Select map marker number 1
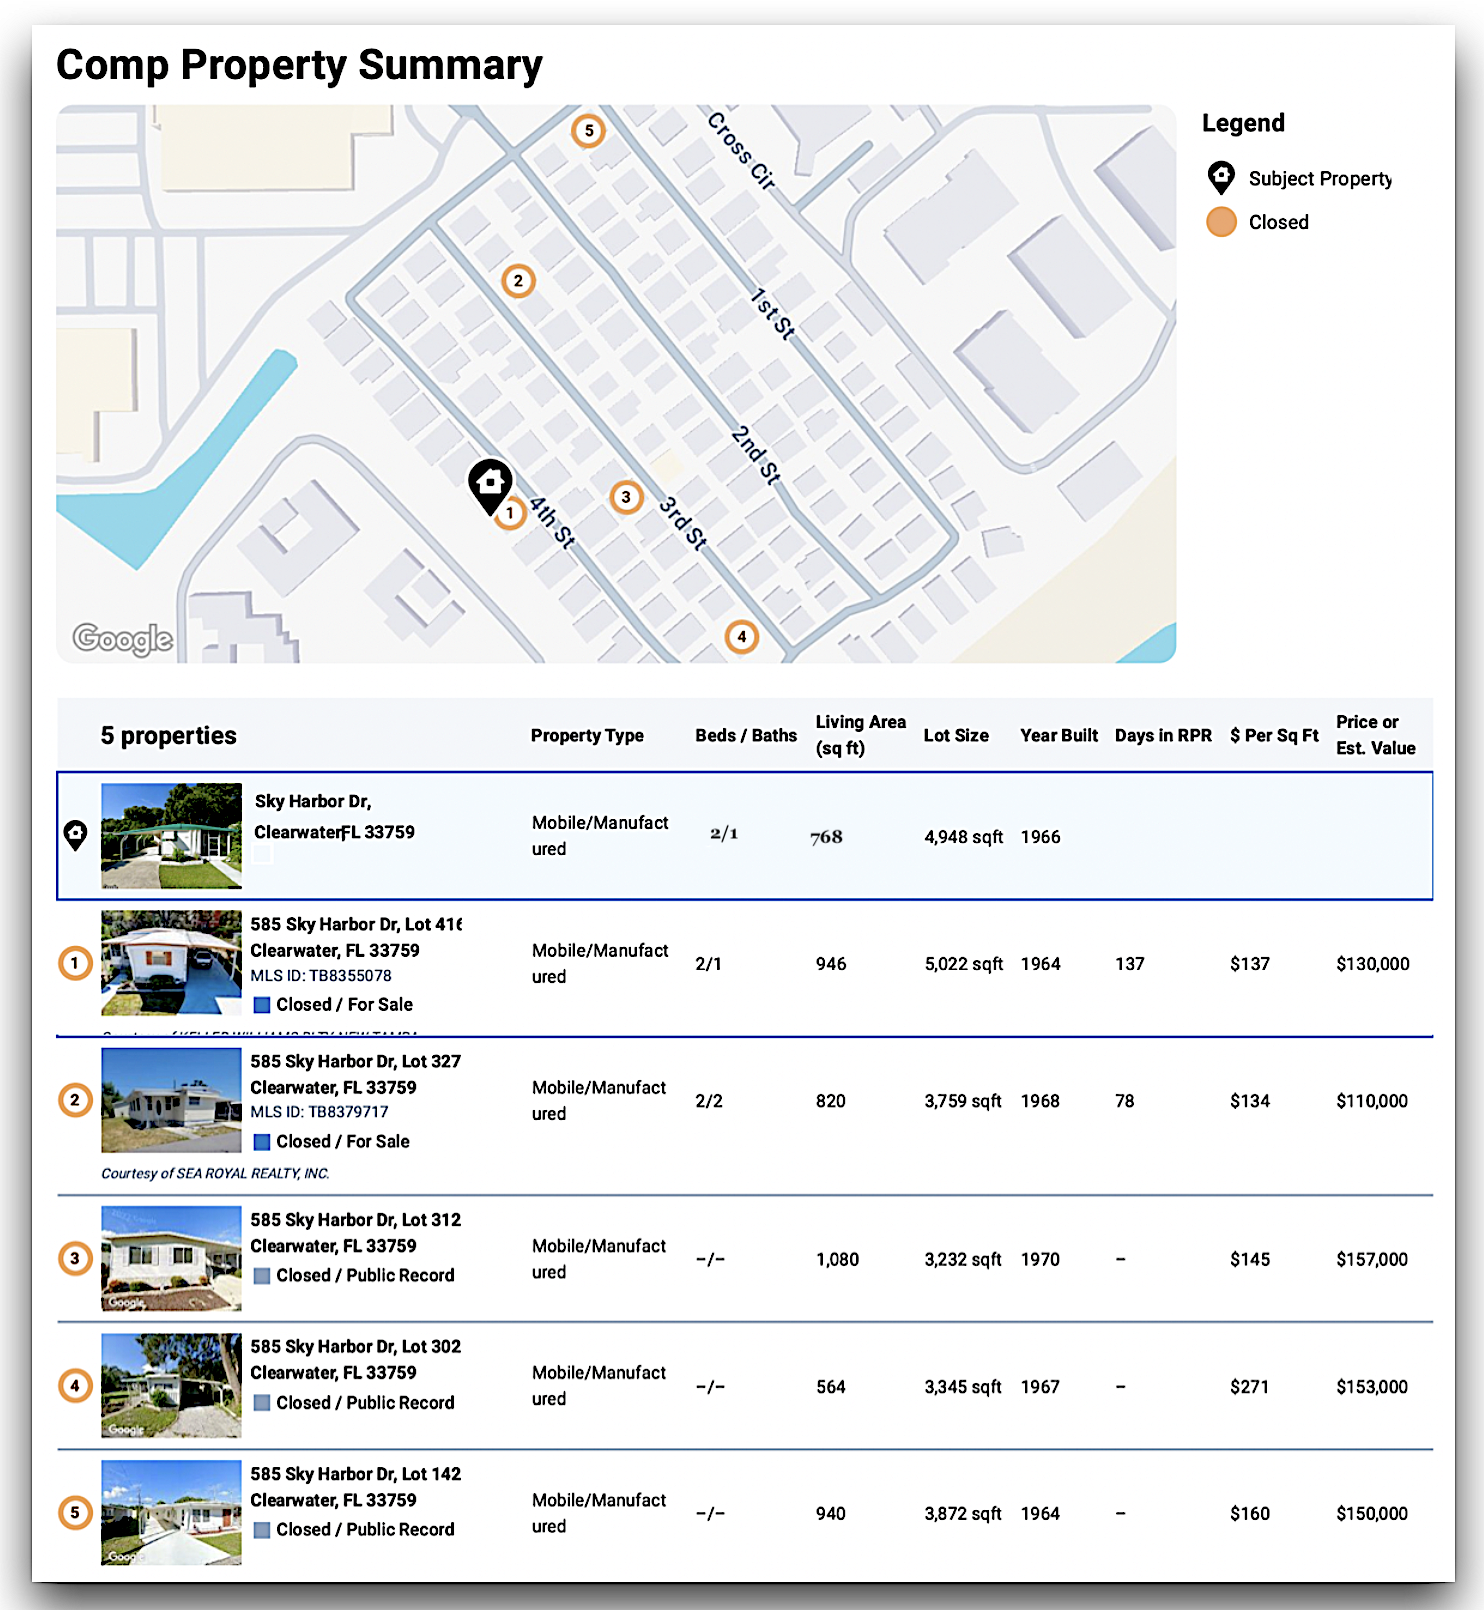 (511, 514)
